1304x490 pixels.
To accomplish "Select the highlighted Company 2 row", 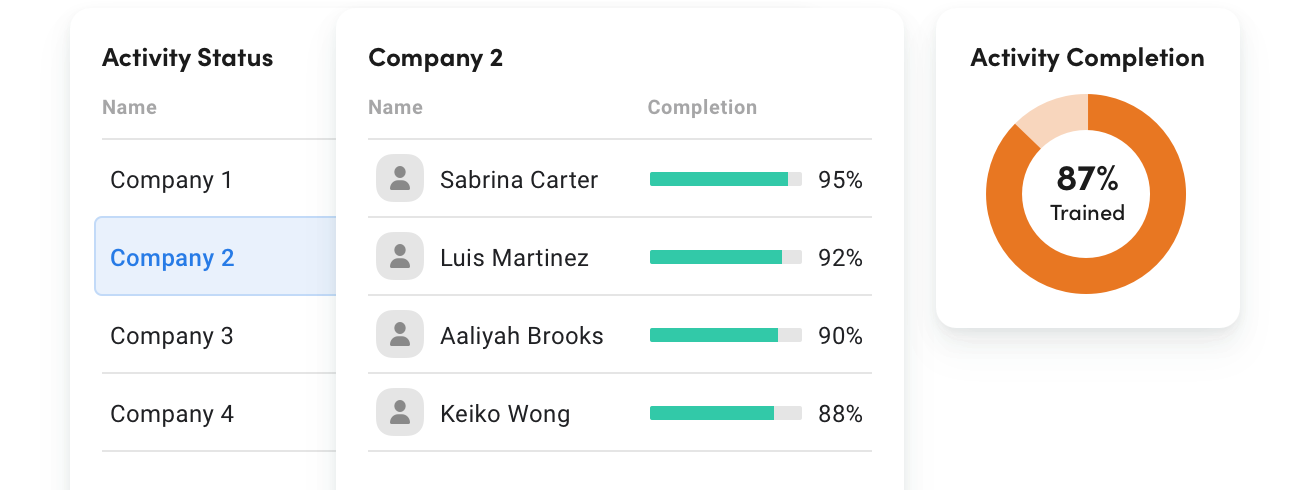I will (x=172, y=258).
